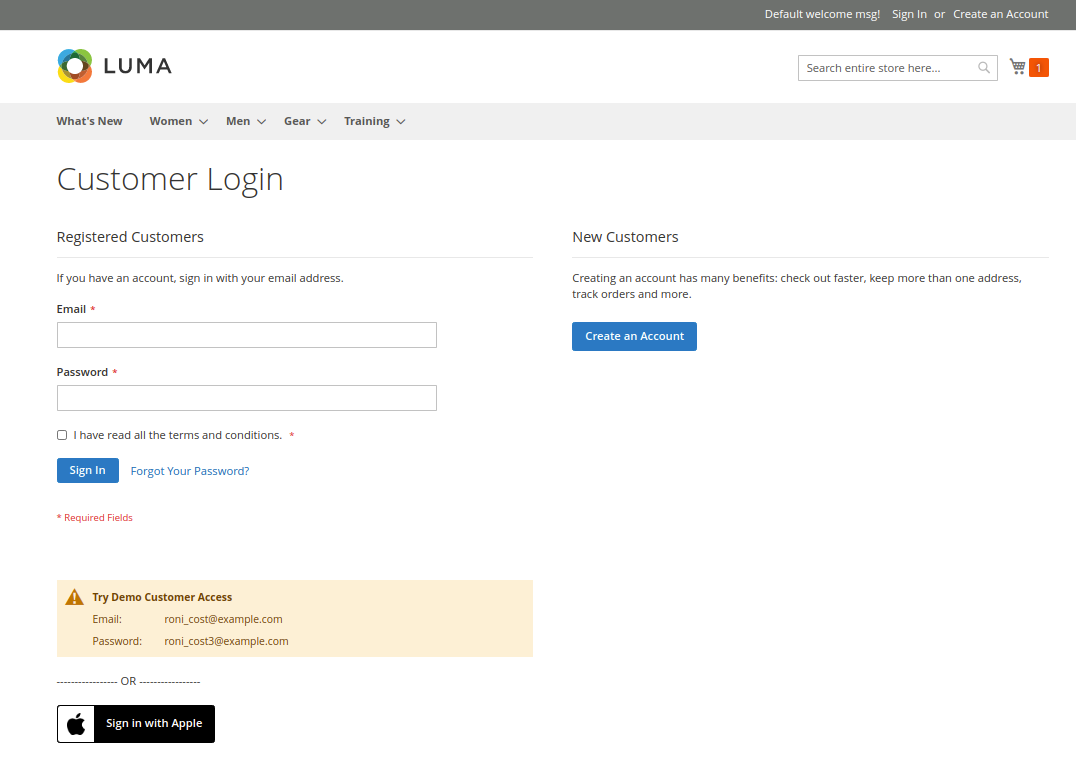Click inside the Email input field
This screenshot has width=1076, height=781.
[x=246, y=335]
